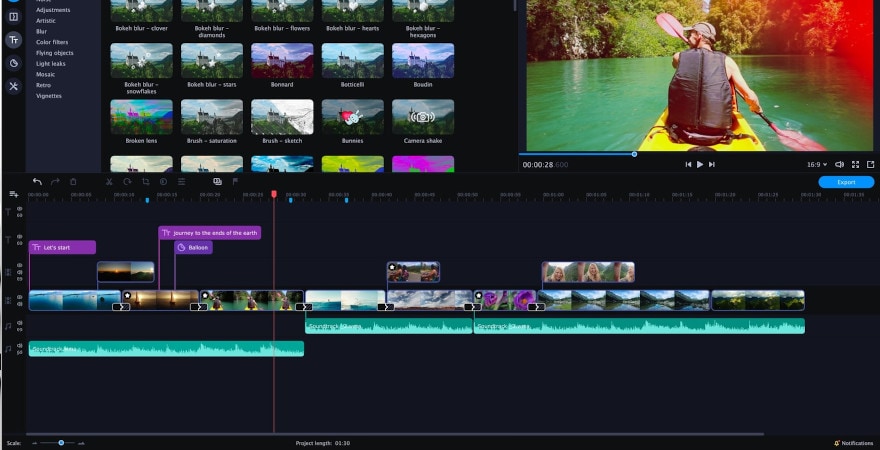The image size is (880, 450).
Task: Mute the preview player volume
Action: coord(839,164)
